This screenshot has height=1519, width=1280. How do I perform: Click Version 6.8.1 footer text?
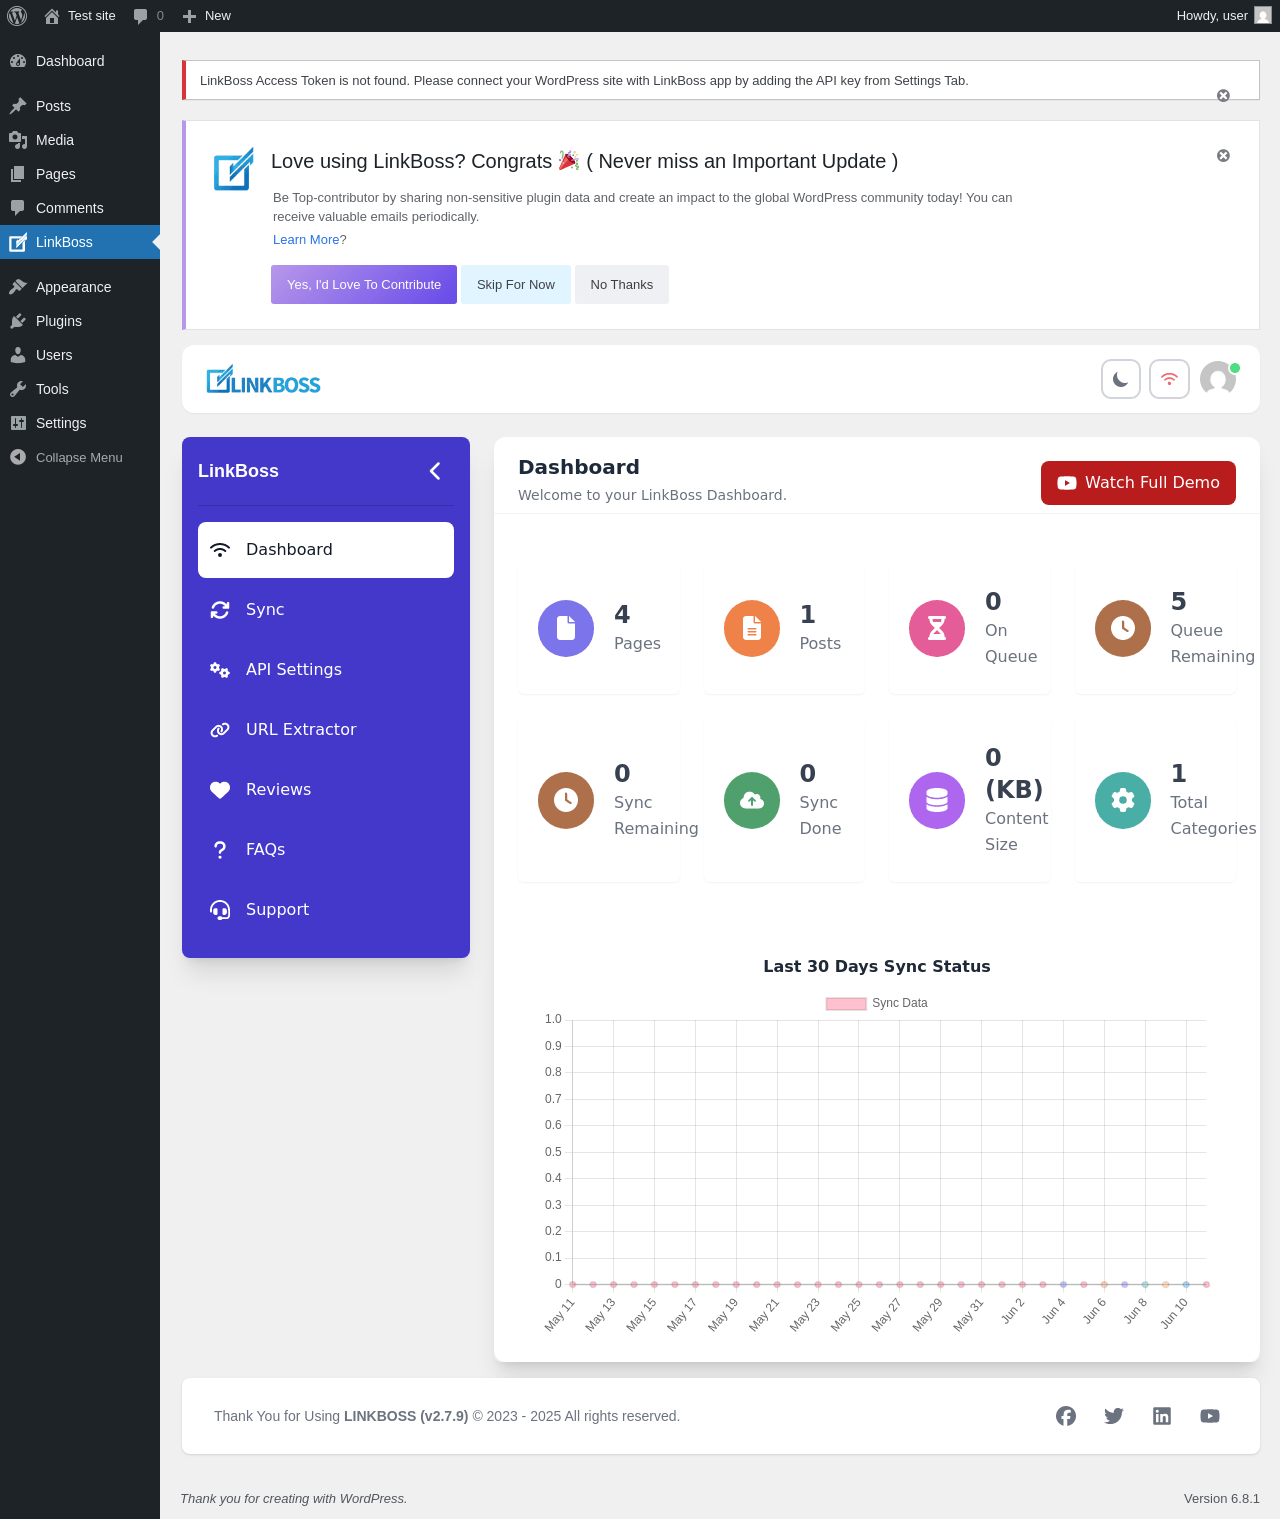pyautogui.click(x=1222, y=1499)
